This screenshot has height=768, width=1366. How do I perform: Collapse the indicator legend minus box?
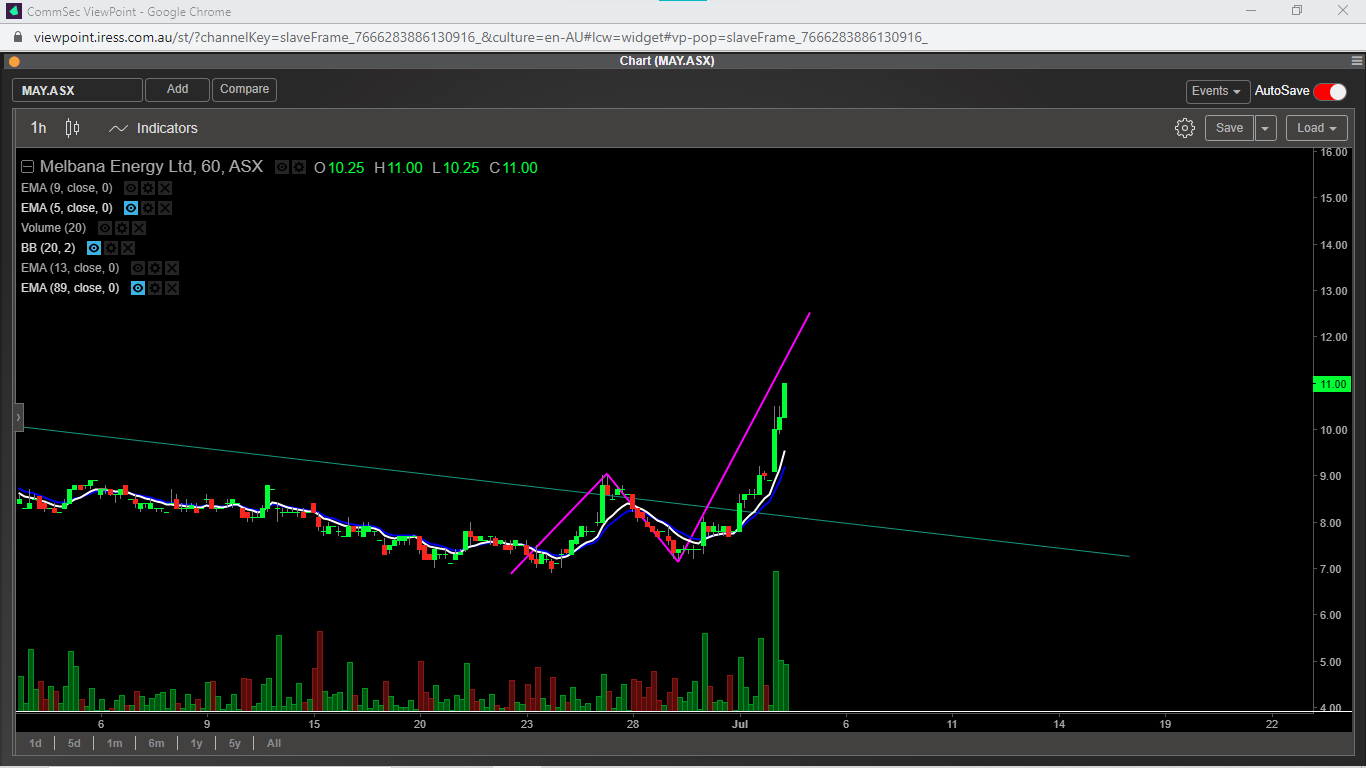coord(28,168)
